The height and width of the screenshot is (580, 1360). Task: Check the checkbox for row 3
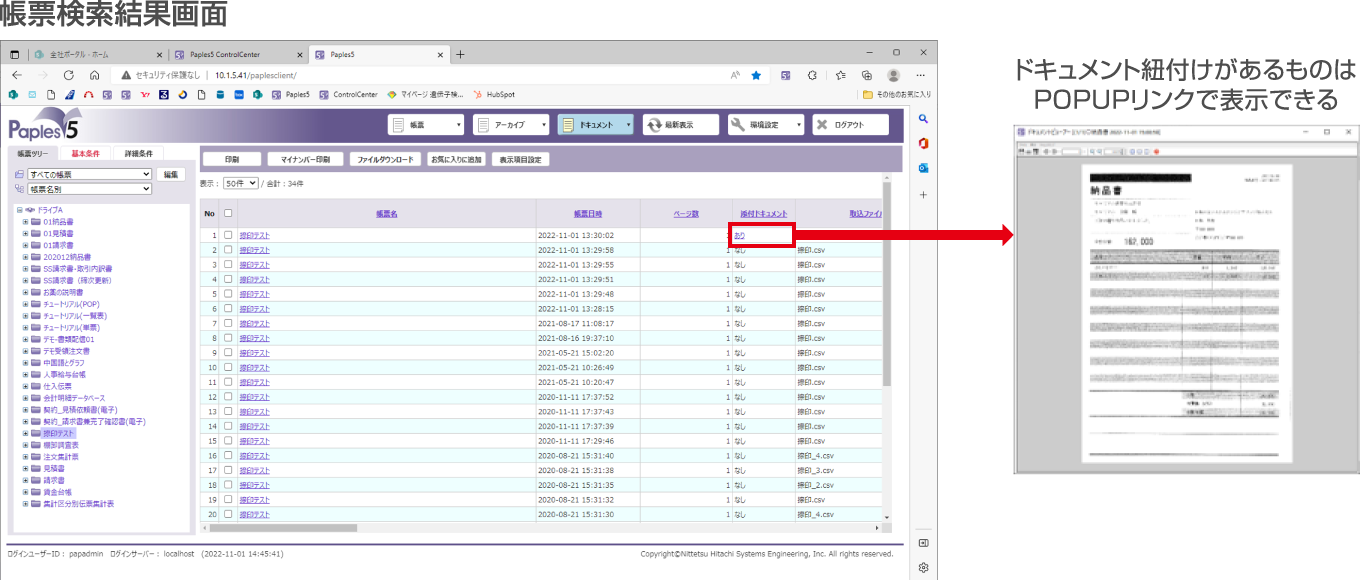229,265
